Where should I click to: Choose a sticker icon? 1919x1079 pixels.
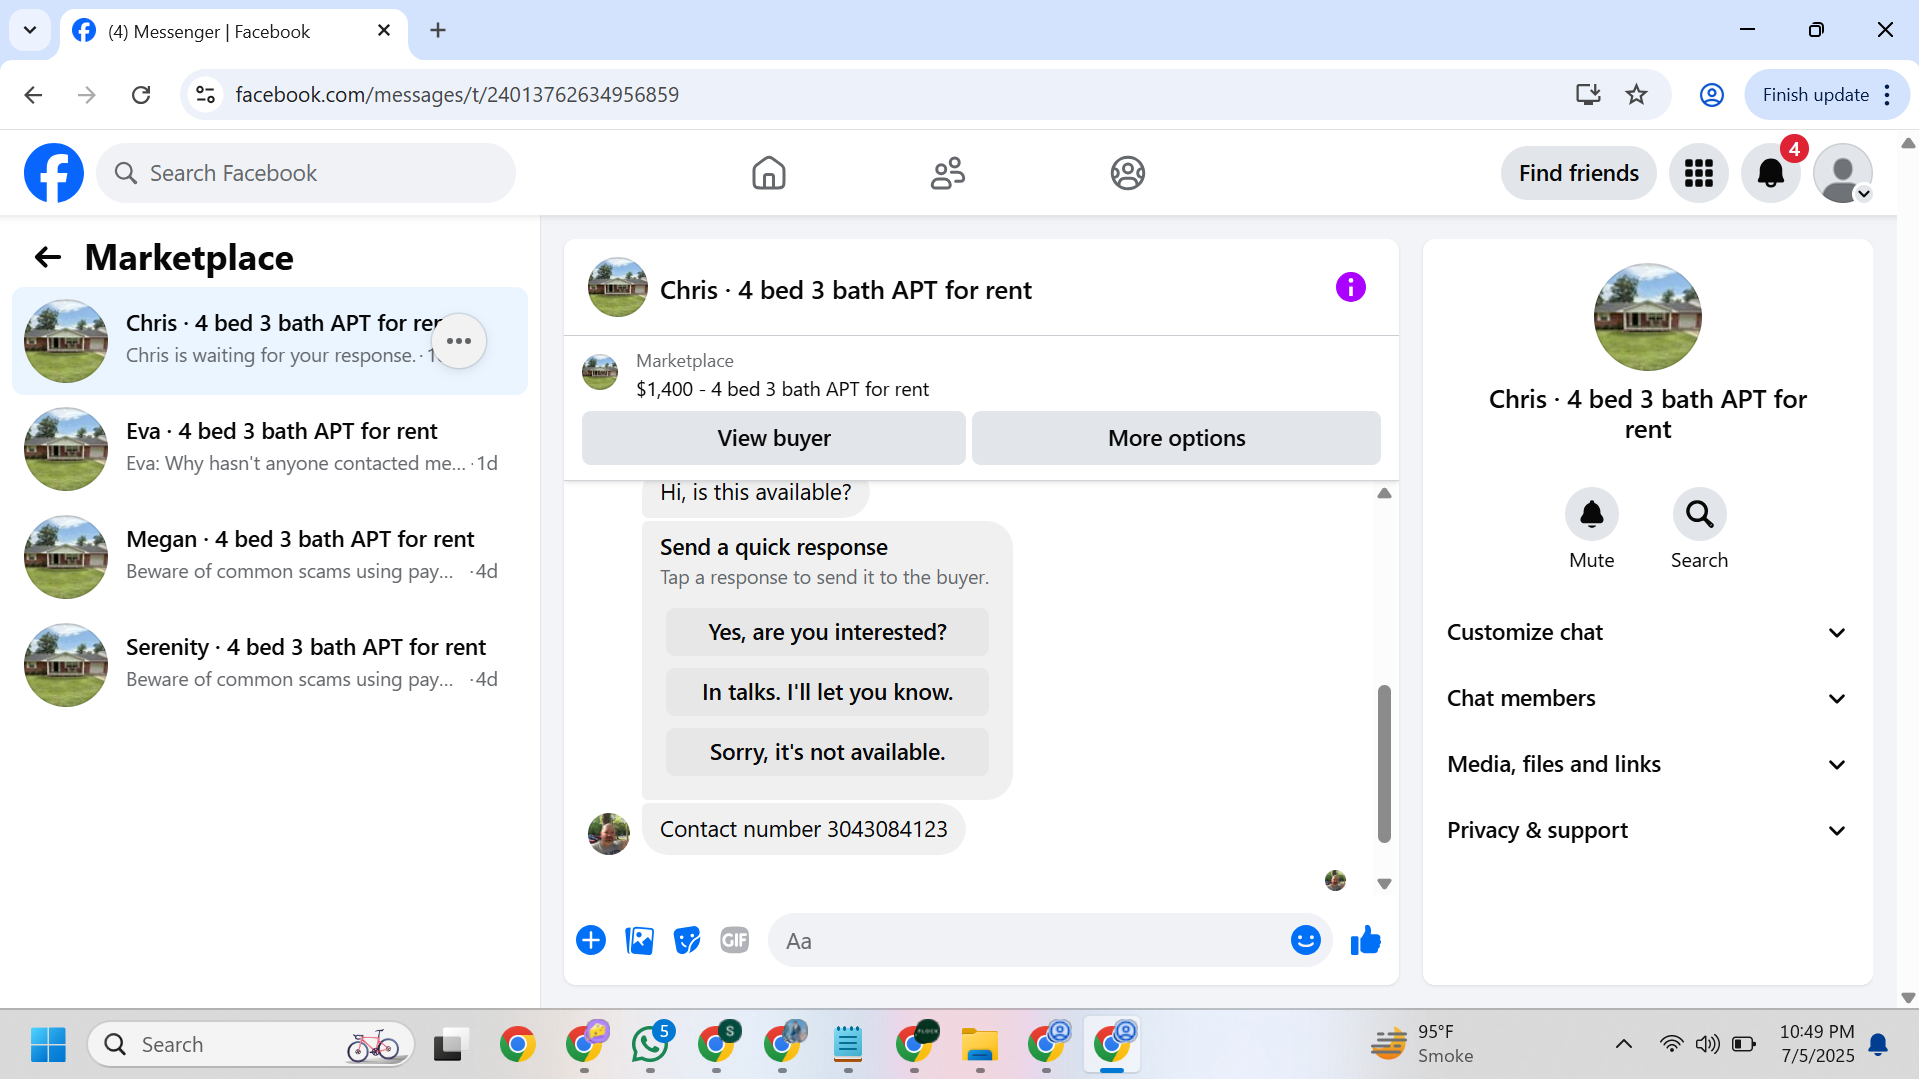click(x=687, y=940)
